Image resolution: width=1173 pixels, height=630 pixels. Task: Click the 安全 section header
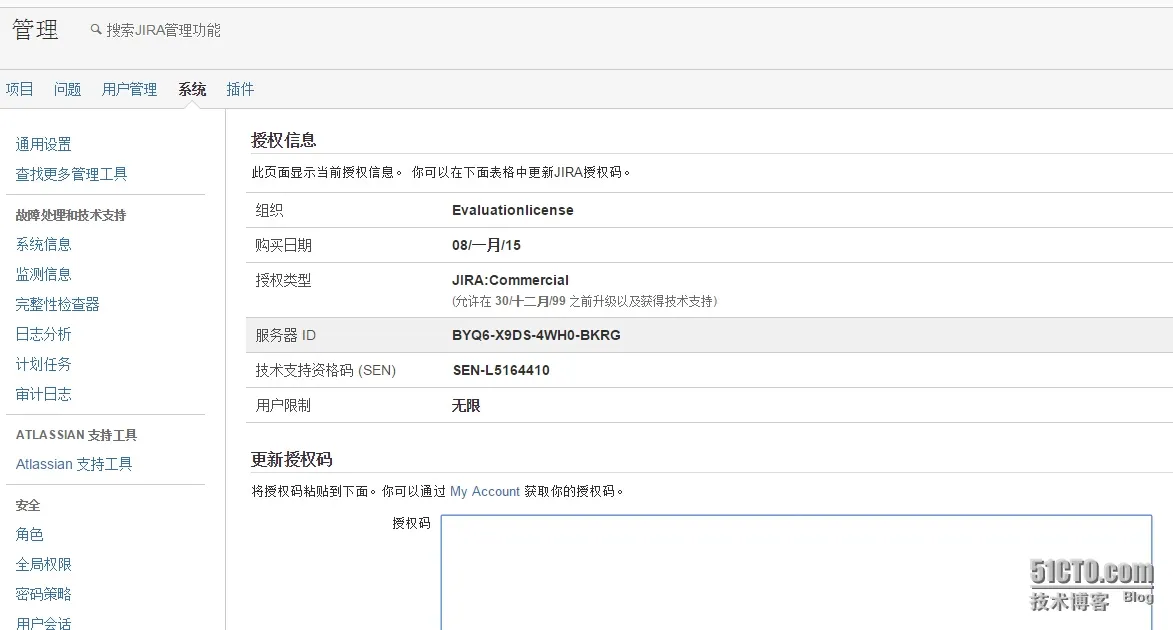click(x=28, y=505)
